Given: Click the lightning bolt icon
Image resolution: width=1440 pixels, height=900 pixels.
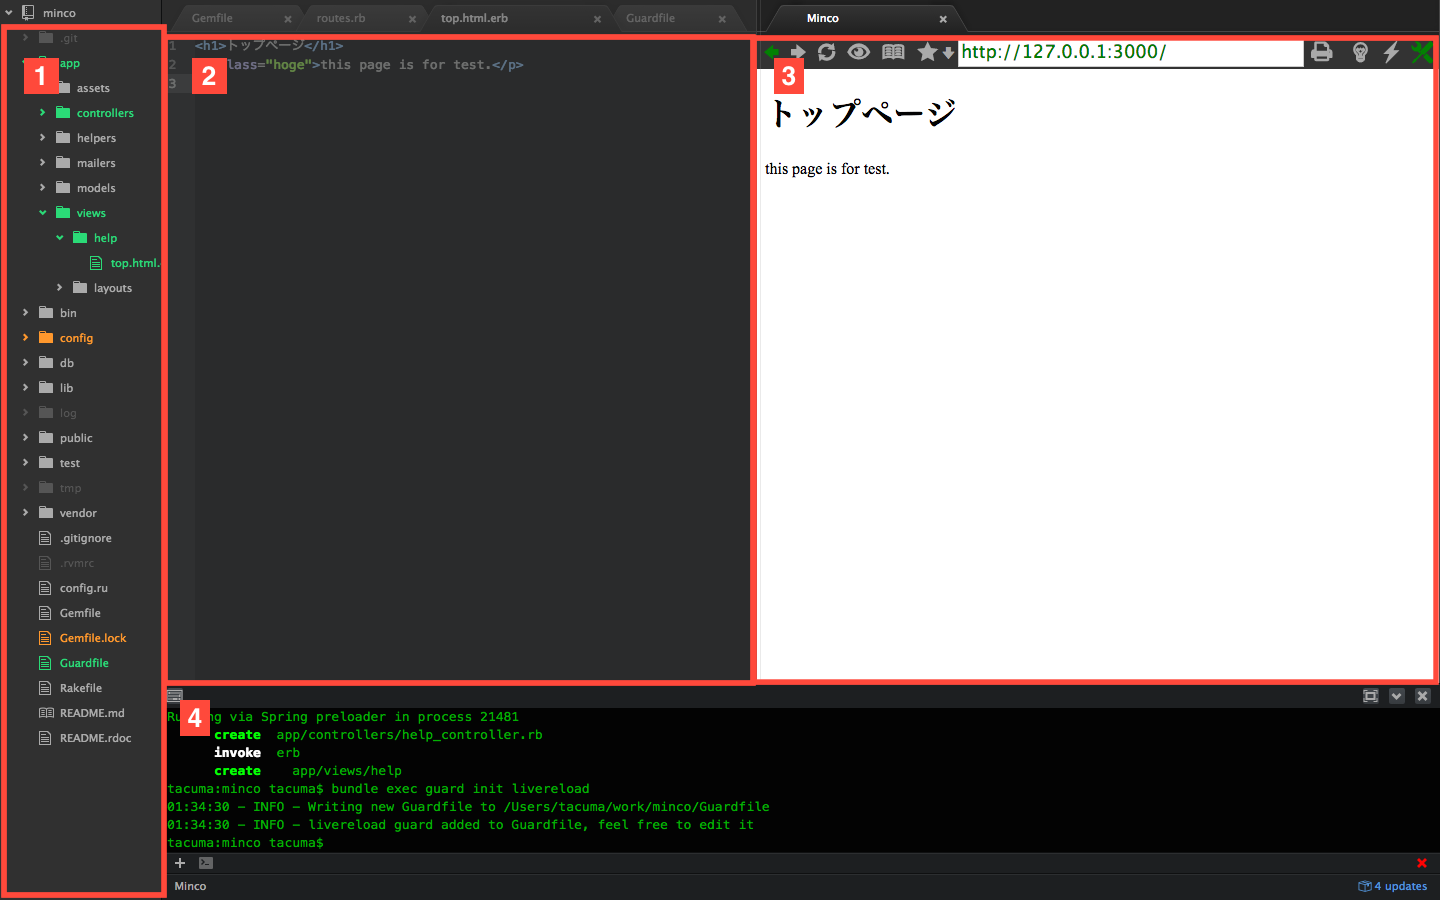Looking at the screenshot, I should pos(1391,52).
